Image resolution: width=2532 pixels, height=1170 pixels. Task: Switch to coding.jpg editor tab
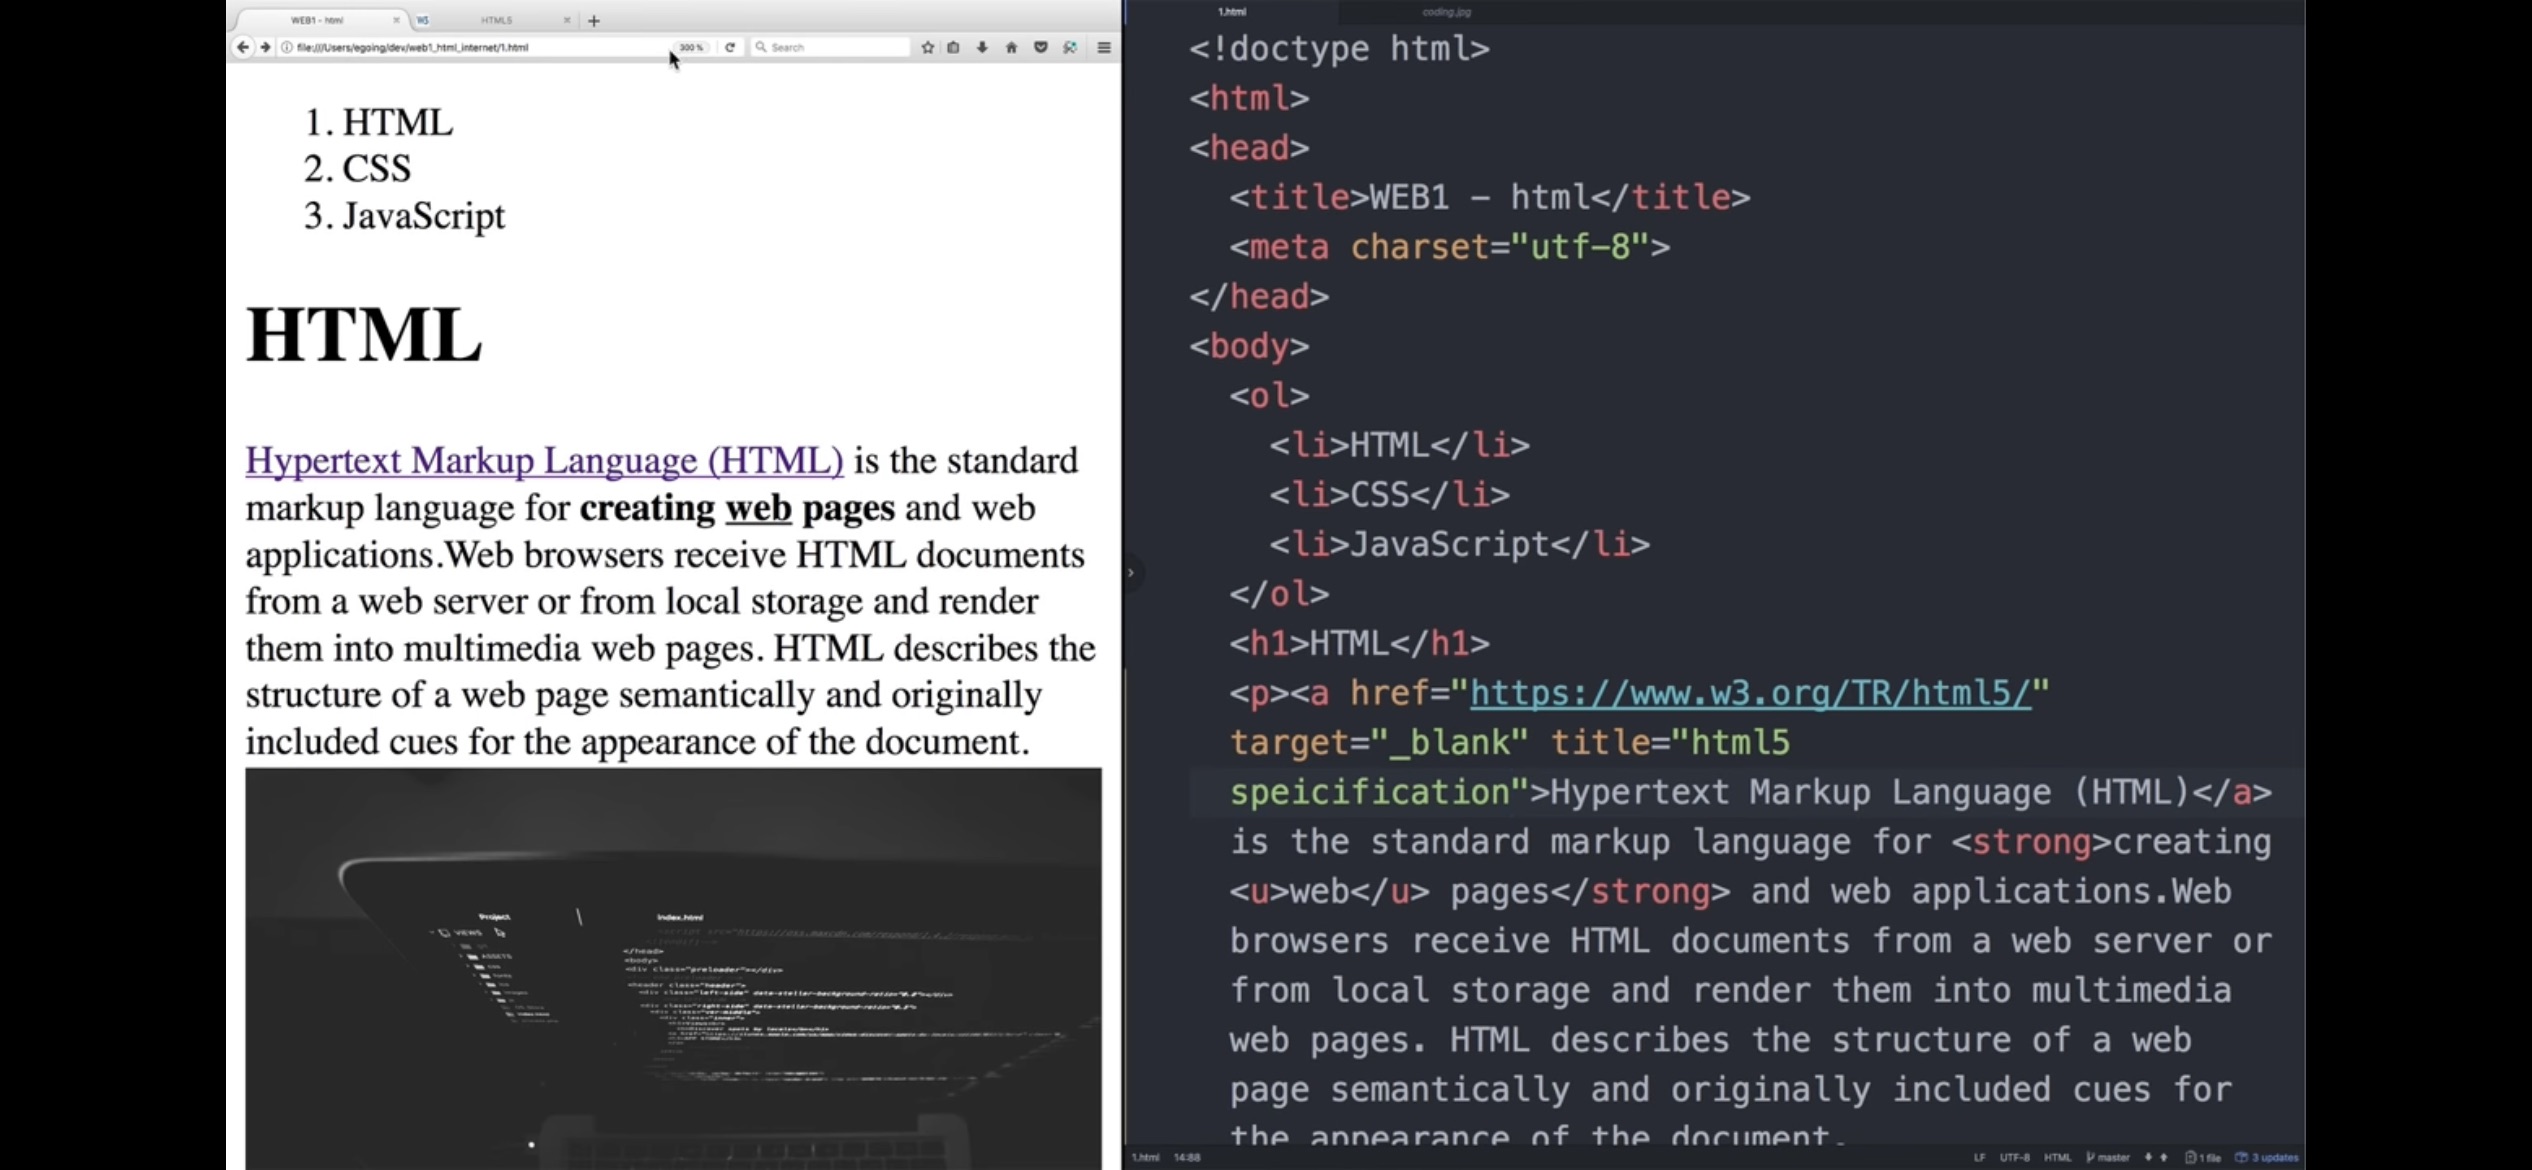tap(1446, 12)
